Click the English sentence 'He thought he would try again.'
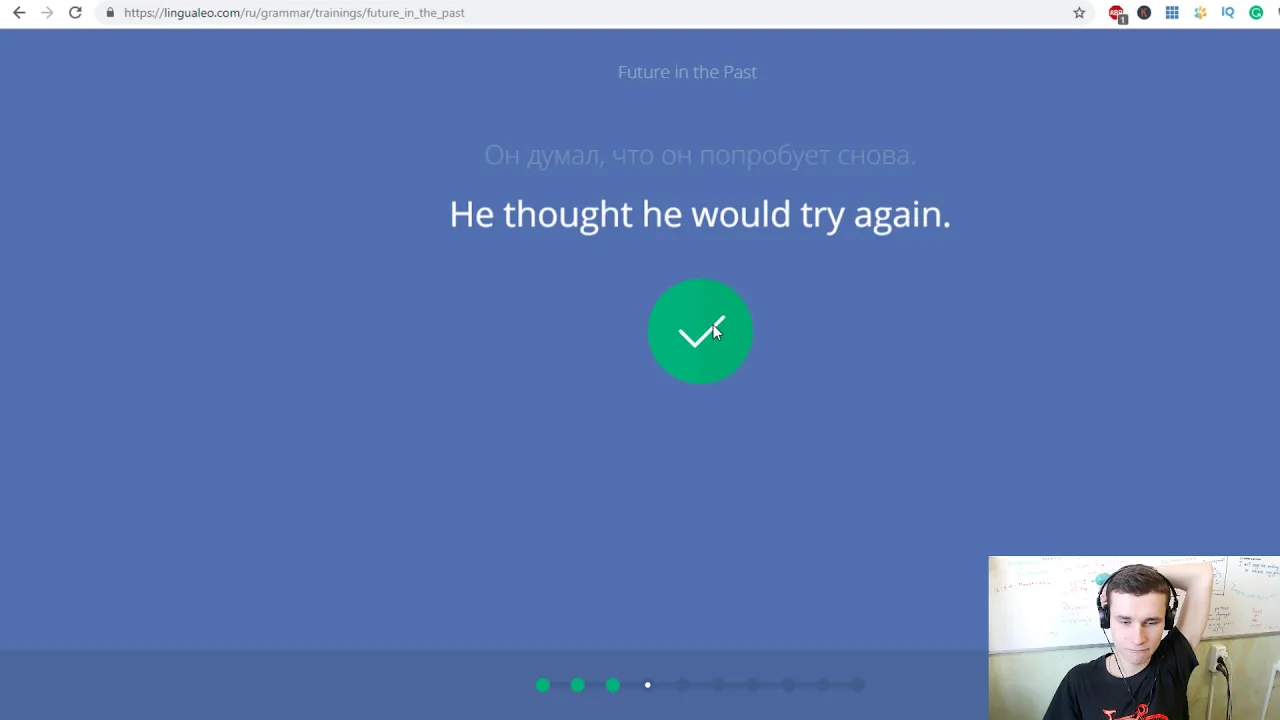Viewport: 1280px width, 720px height. [700, 214]
